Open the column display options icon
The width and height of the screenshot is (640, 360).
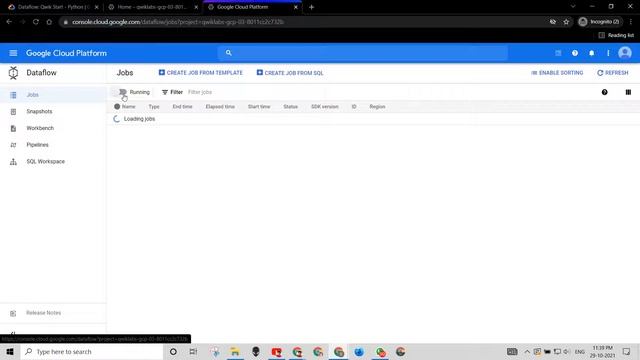point(628,92)
